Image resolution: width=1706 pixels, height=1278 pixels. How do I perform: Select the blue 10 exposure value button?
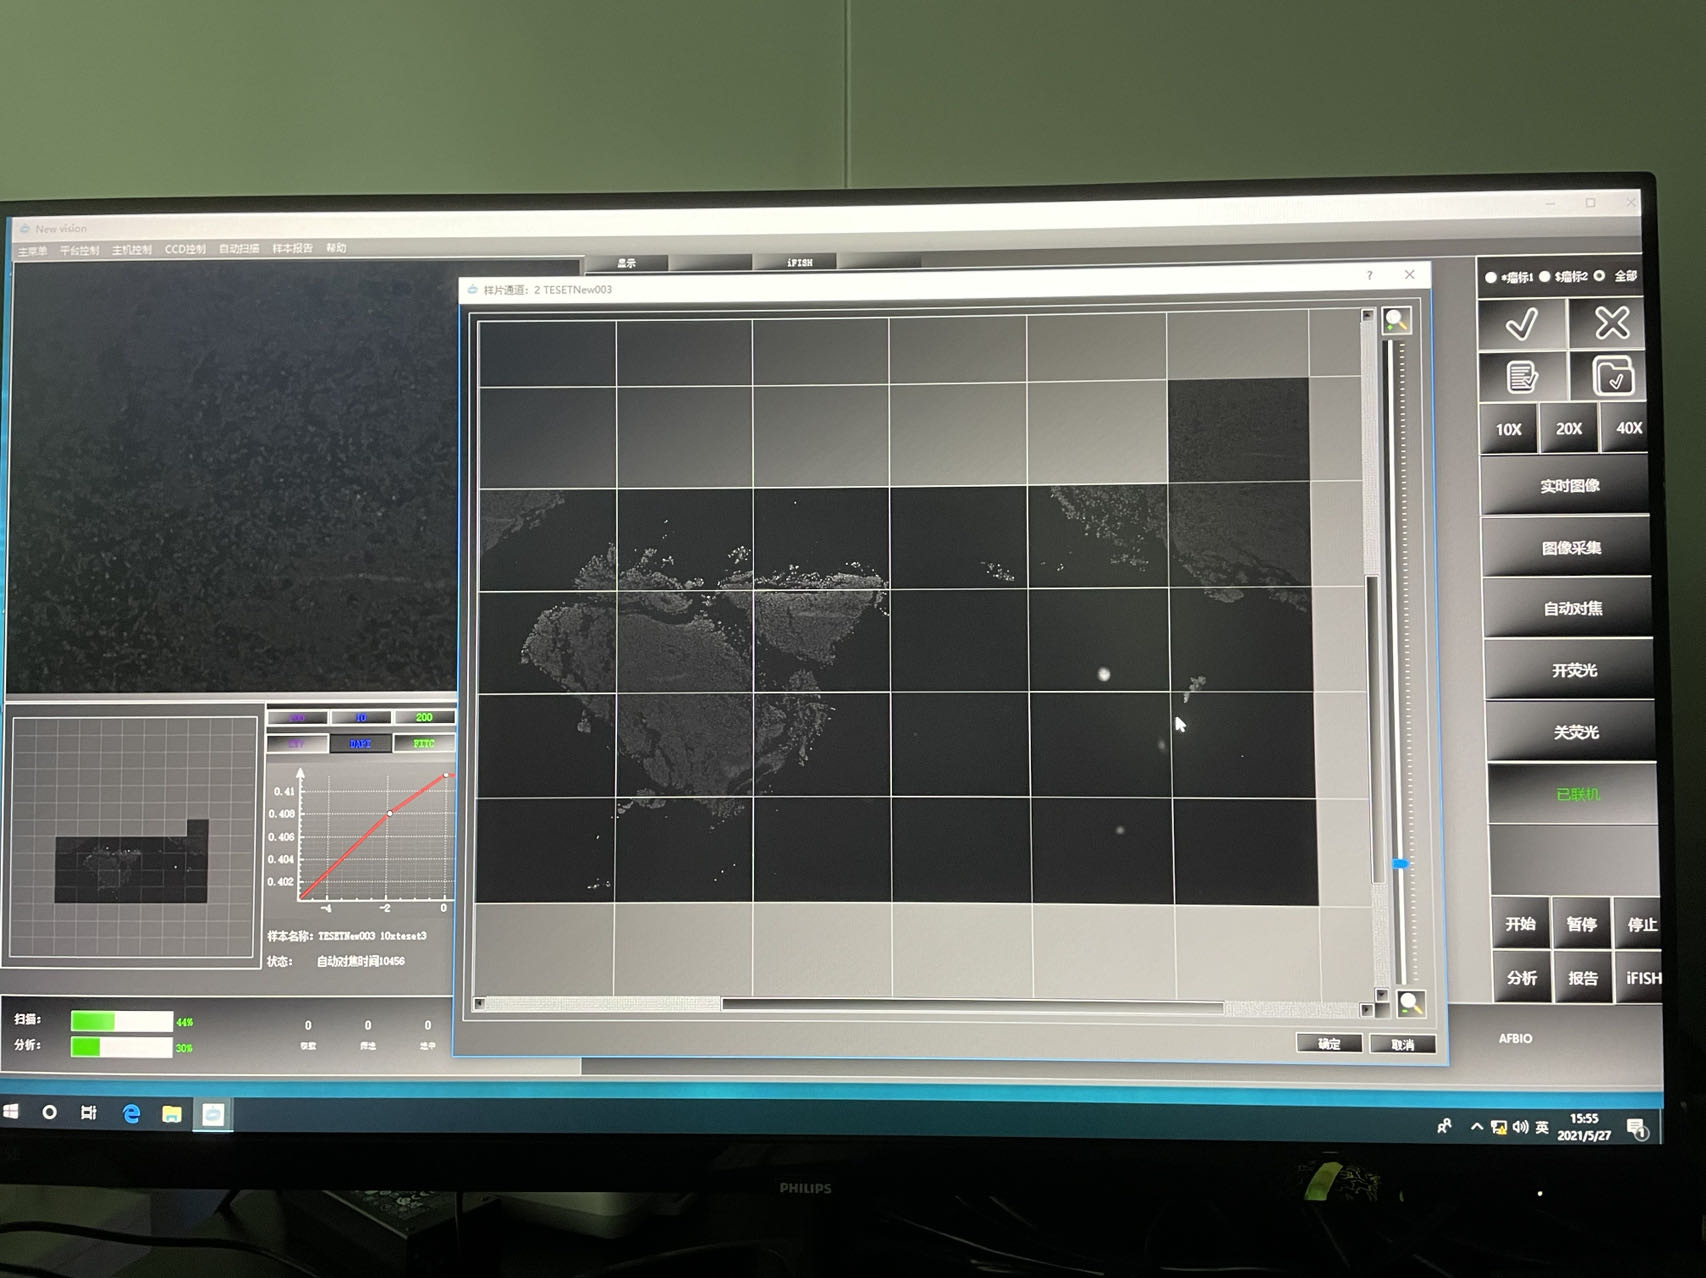pos(360,717)
